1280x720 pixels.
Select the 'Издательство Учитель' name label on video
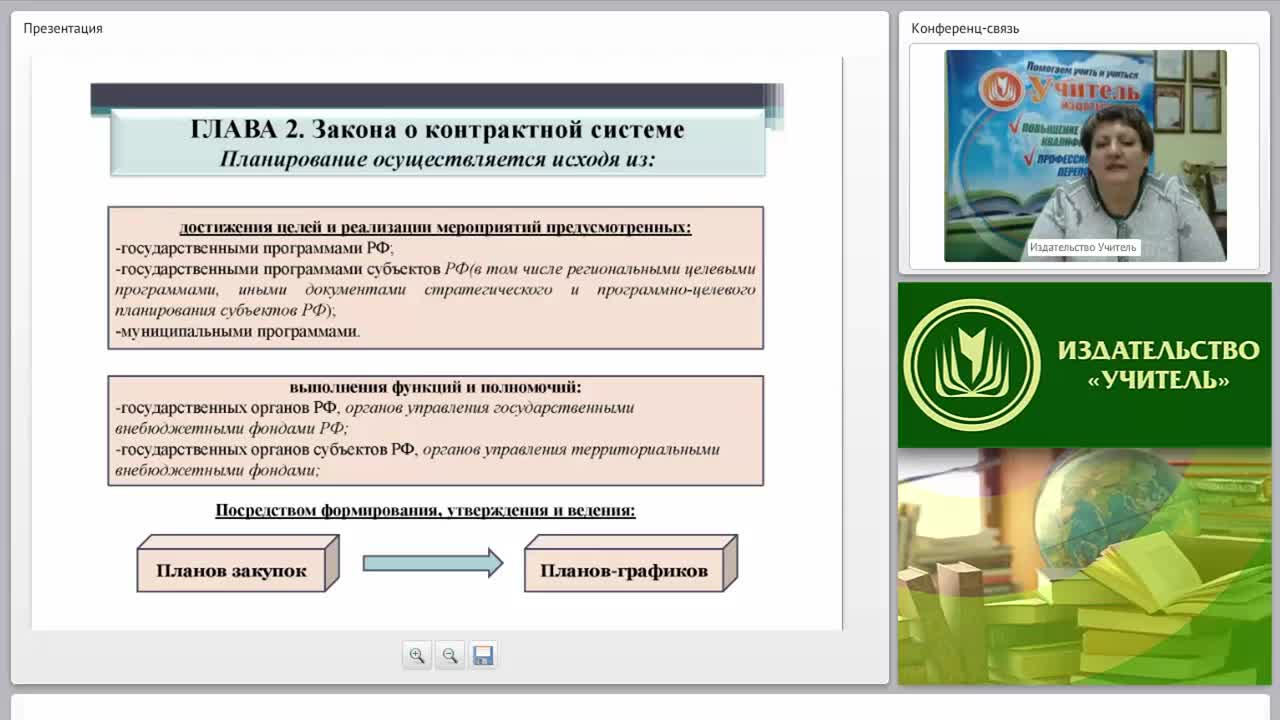pos(1083,248)
